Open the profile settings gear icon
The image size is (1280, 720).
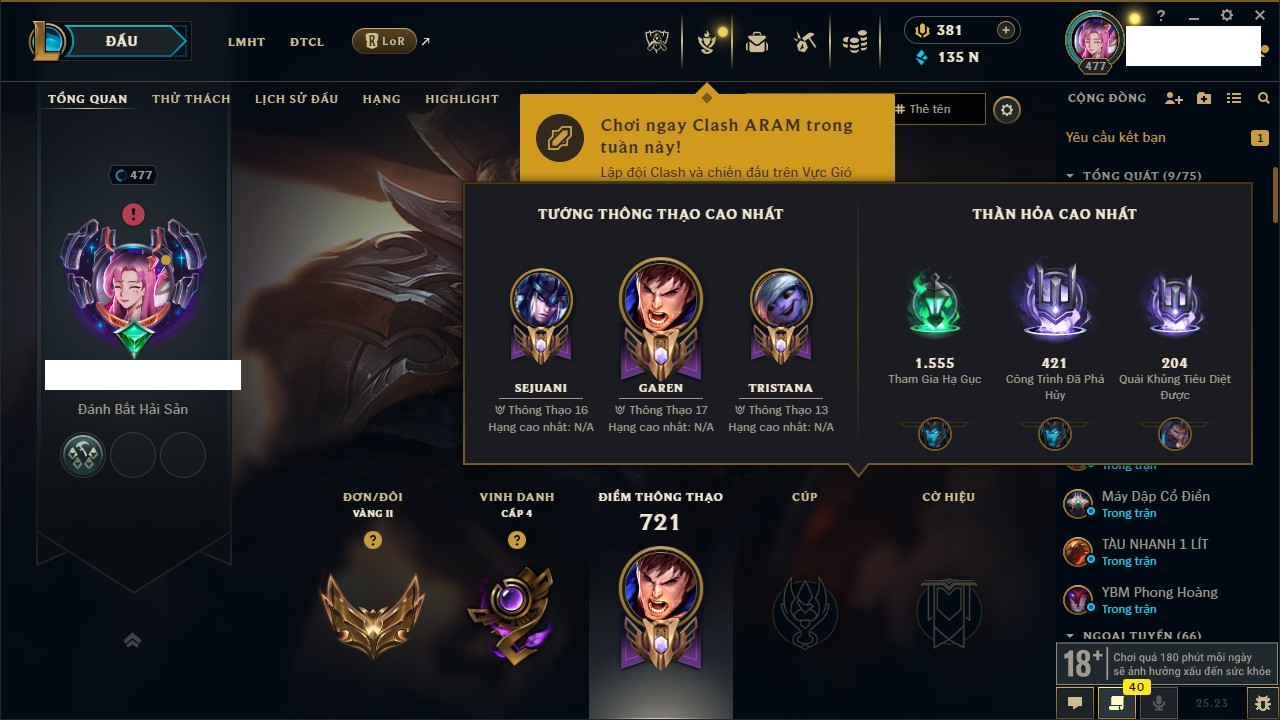(1007, 110)
